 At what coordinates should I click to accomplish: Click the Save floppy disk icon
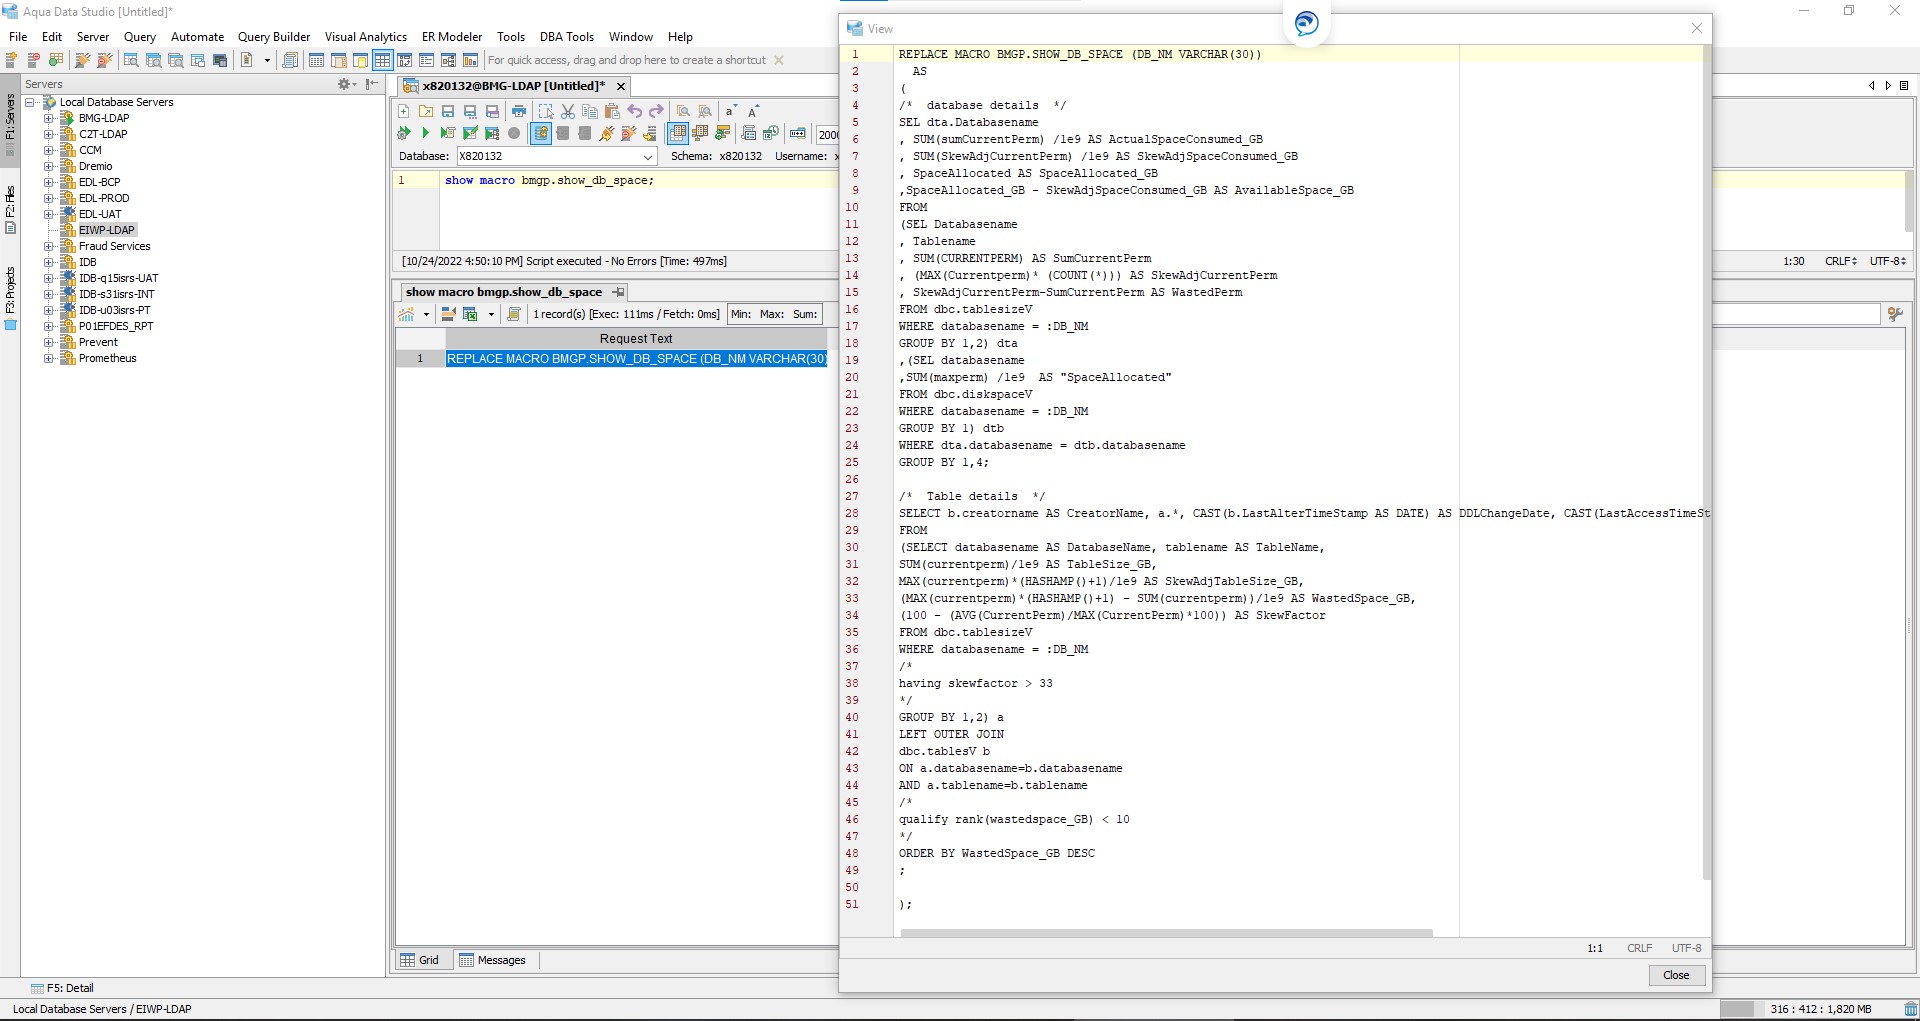448,111
